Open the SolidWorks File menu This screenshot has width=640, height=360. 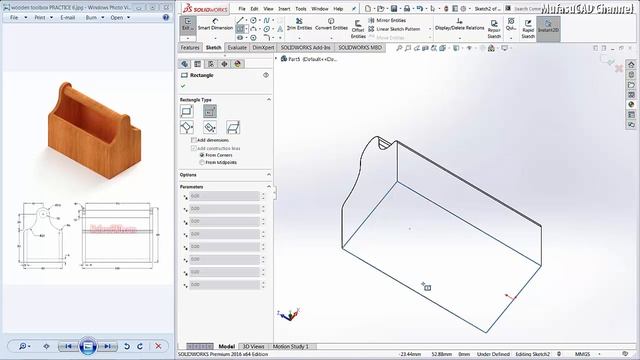(x=242, y=9)
